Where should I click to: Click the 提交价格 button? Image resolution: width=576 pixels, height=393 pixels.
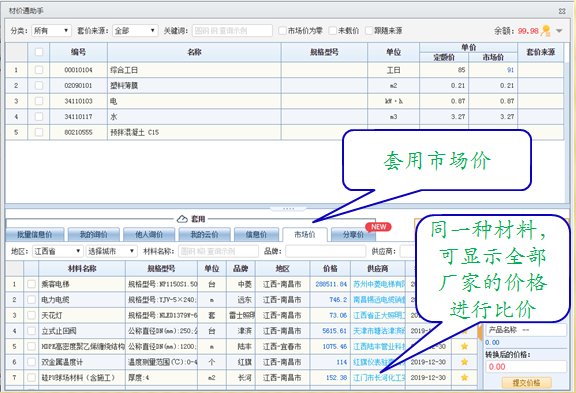coord(526,383)
